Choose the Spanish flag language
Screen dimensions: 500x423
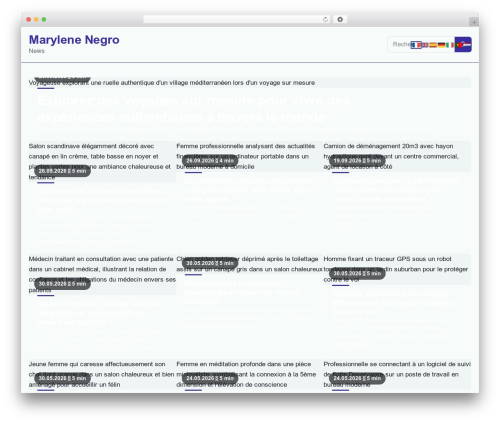coord(433,45)
